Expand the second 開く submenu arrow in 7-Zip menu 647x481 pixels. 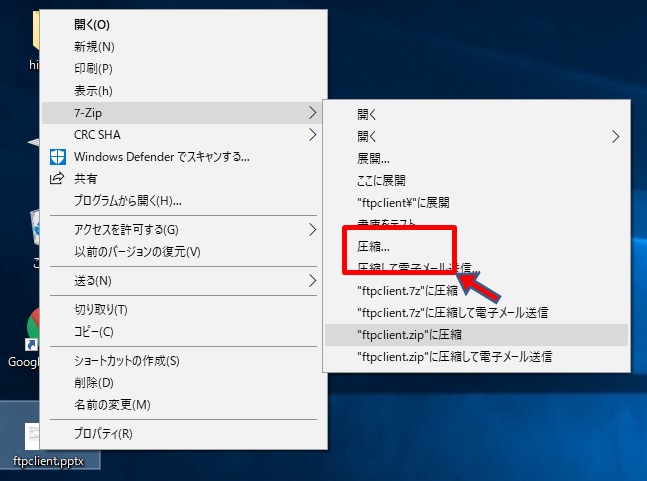pos(616,137)
